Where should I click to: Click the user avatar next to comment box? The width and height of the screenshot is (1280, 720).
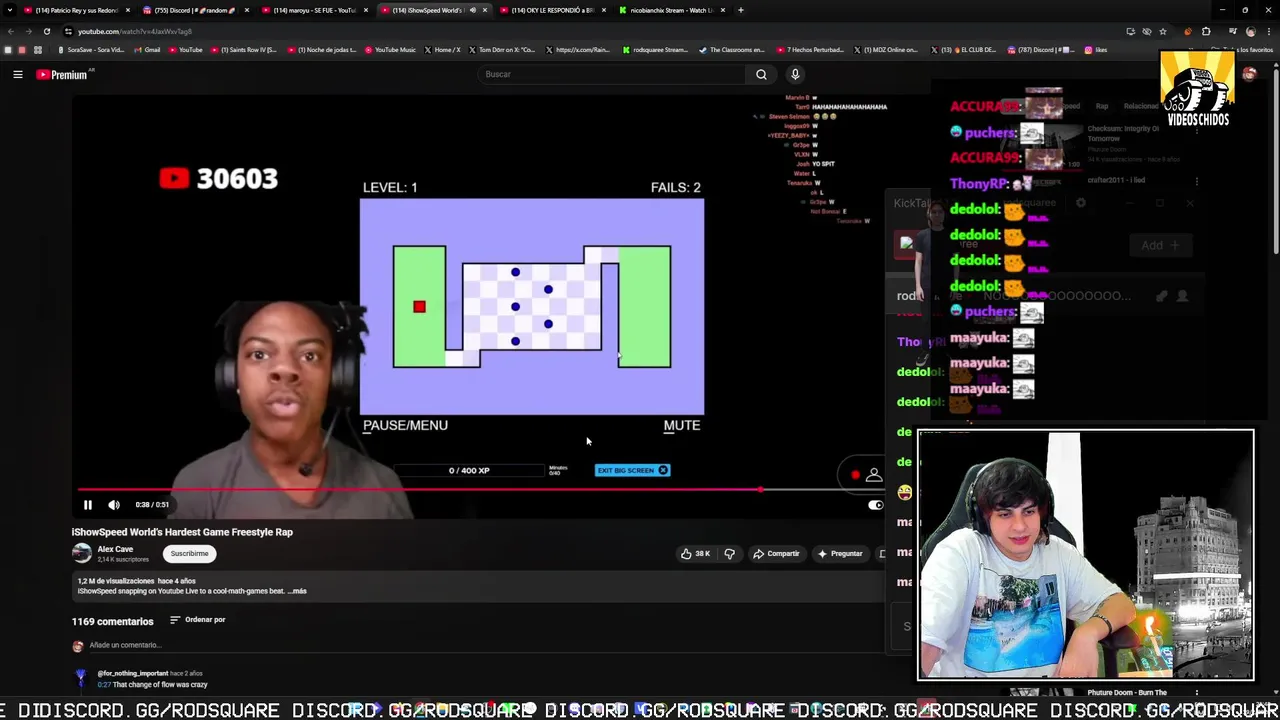78,646
